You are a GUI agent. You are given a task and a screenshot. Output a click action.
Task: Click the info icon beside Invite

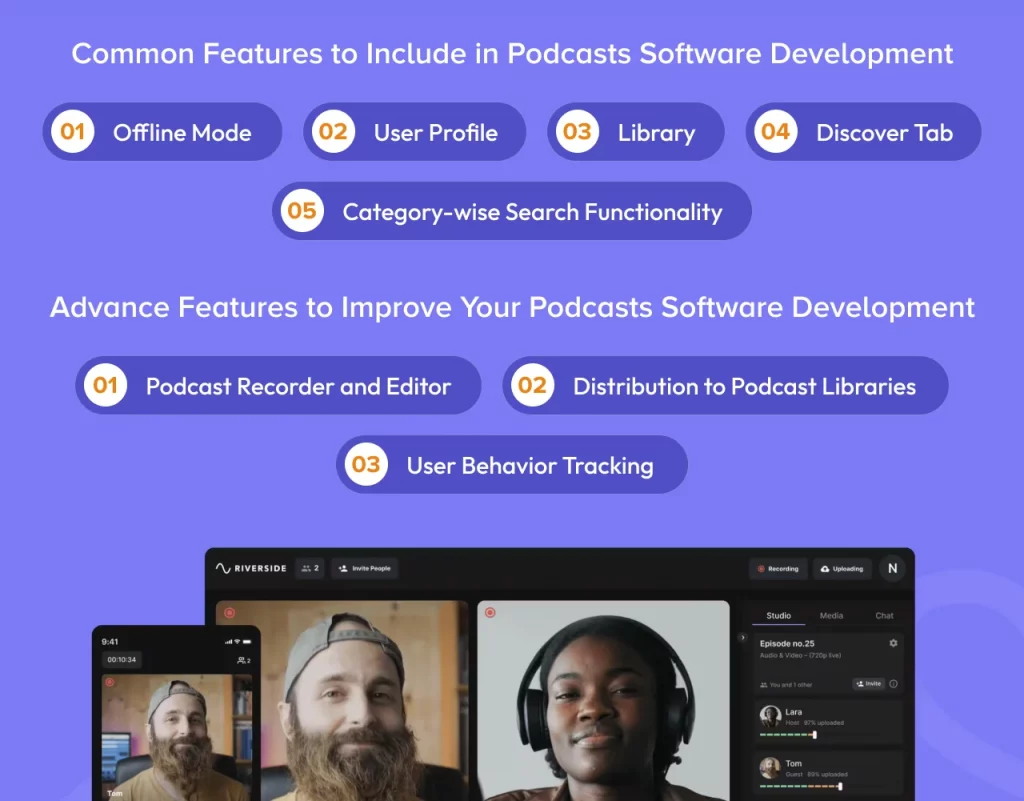click(893, 683)
